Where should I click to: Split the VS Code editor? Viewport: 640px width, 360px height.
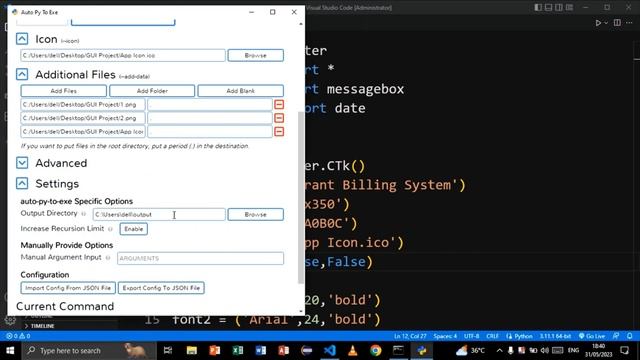[x=617, y=23]
